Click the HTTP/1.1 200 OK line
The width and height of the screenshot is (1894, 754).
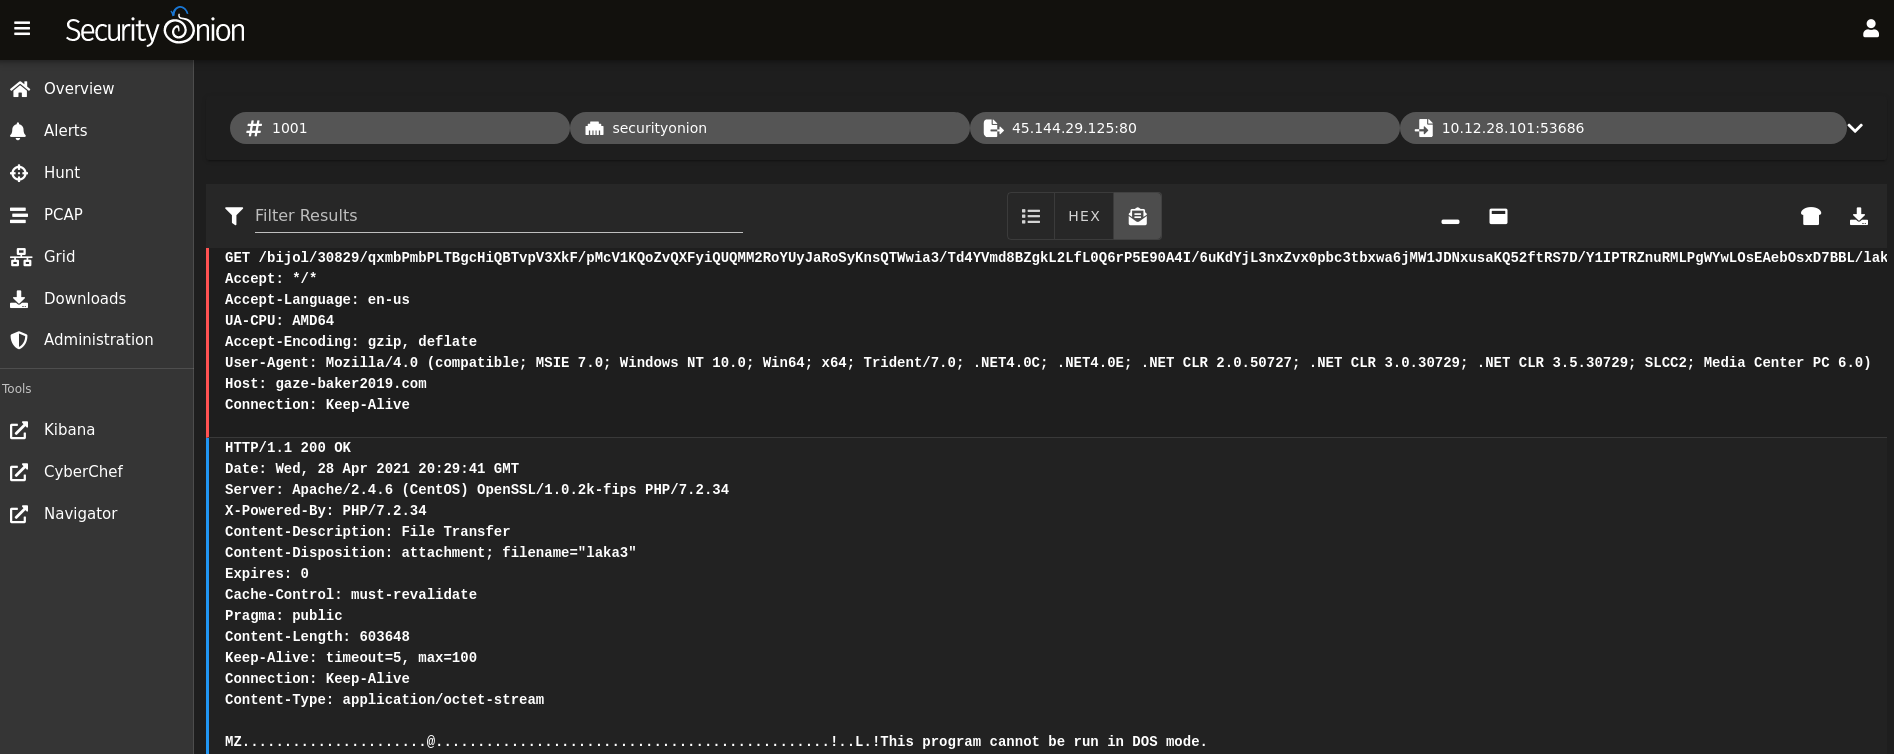288,448
